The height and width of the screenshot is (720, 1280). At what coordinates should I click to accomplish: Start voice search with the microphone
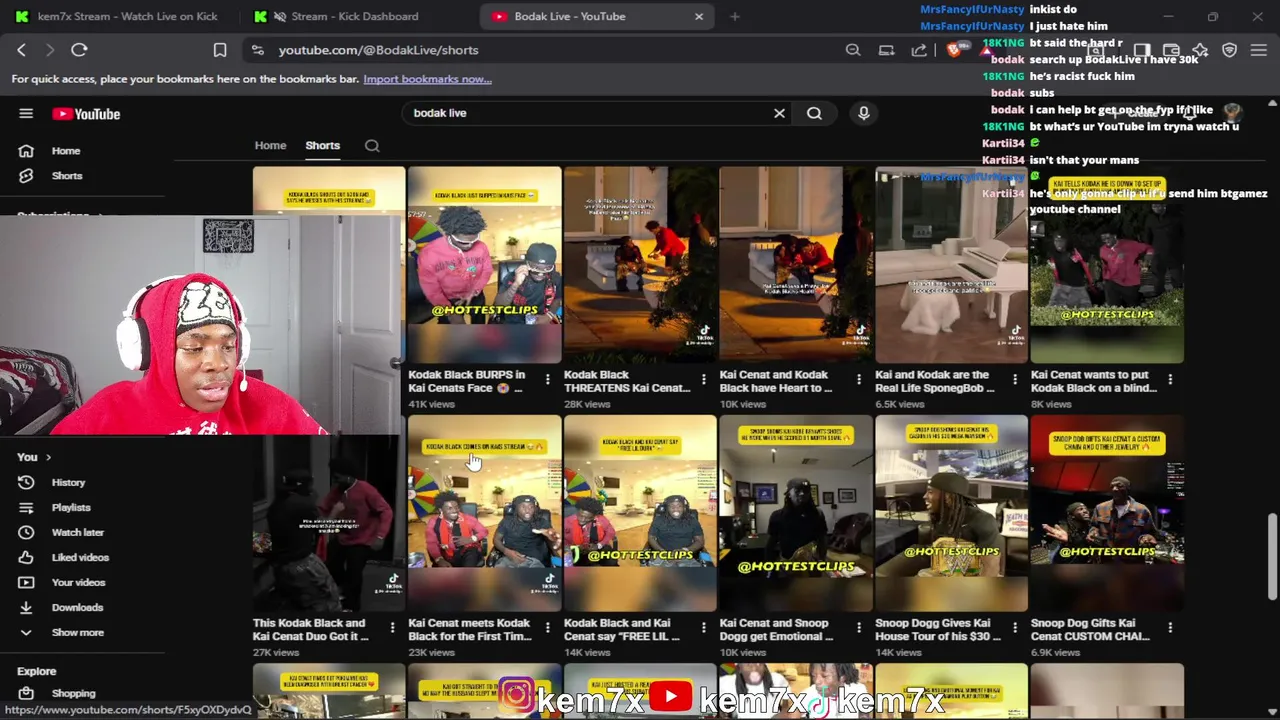tap(864, 113)
